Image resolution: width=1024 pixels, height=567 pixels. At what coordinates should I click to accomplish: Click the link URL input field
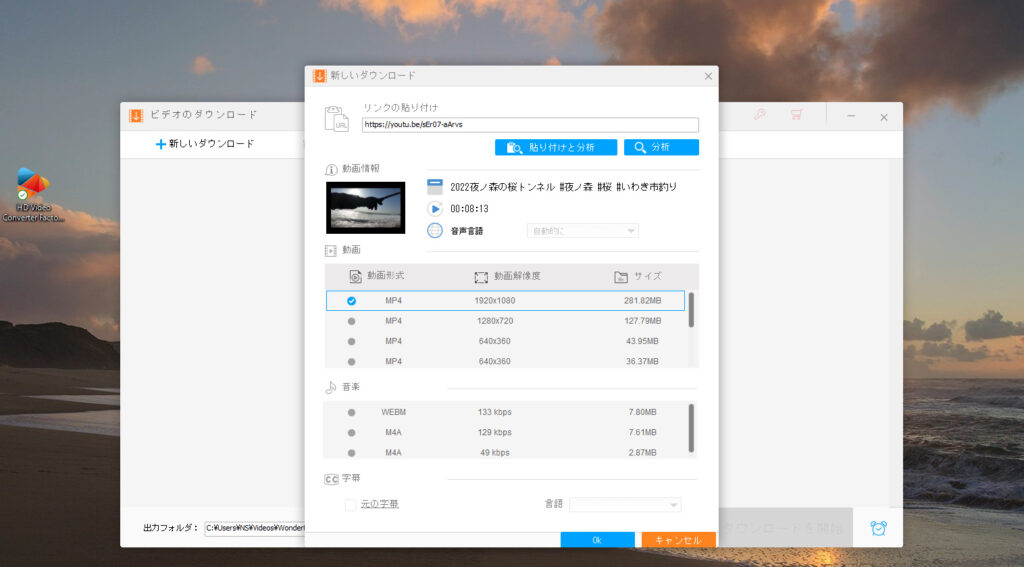tap(530, 125)
